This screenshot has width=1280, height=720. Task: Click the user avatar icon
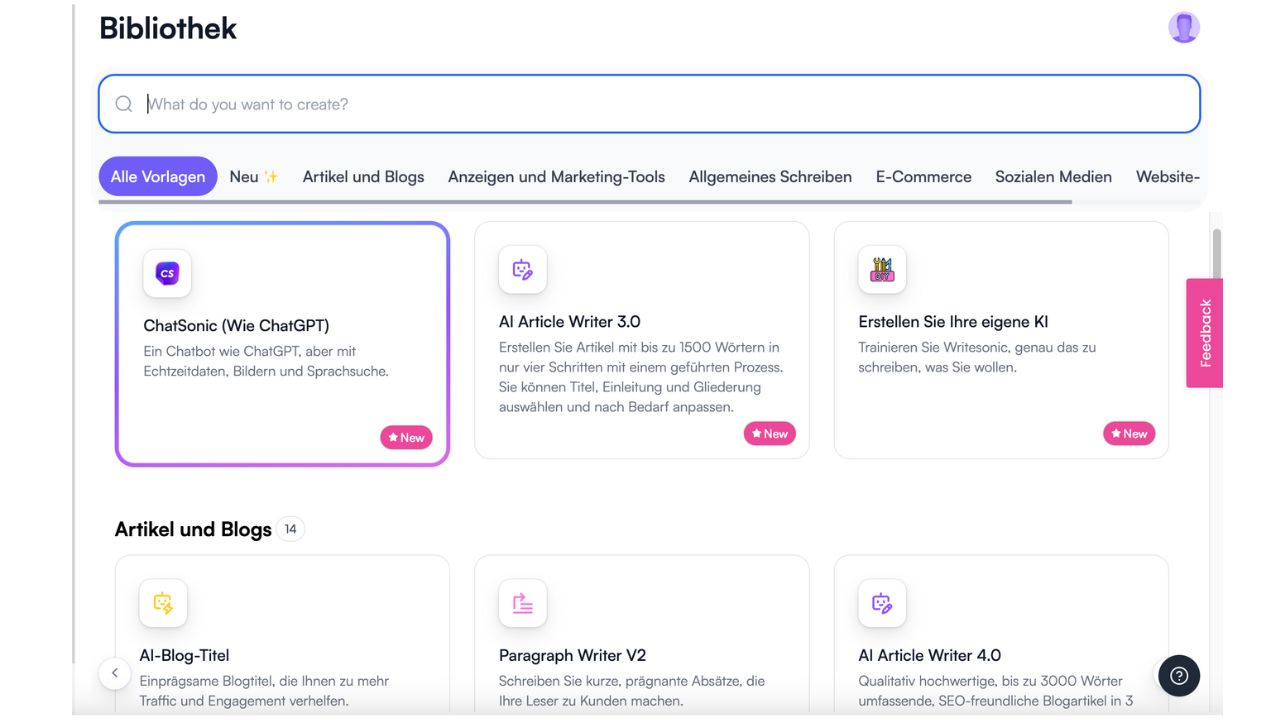point(1183,27)
